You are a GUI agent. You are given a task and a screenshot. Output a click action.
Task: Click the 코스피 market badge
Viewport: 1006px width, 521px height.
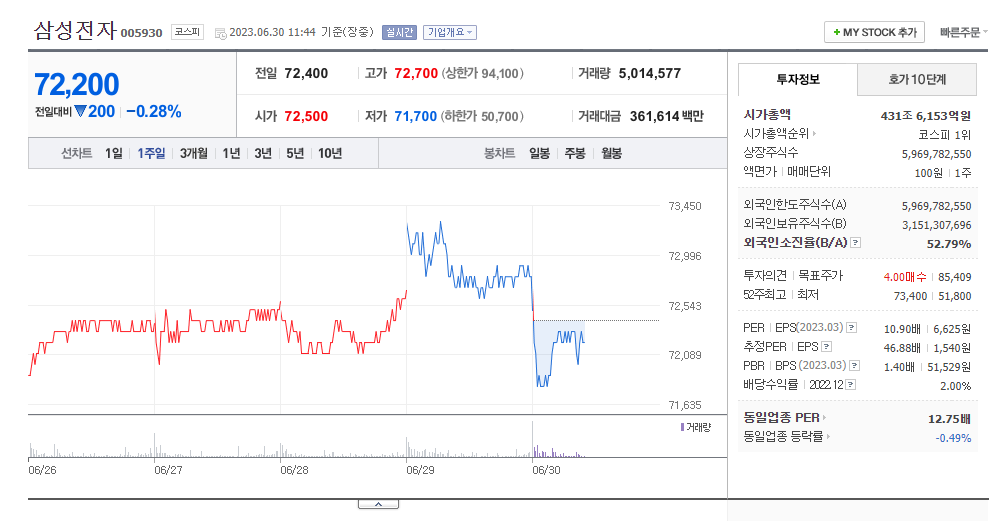[187, 32]
